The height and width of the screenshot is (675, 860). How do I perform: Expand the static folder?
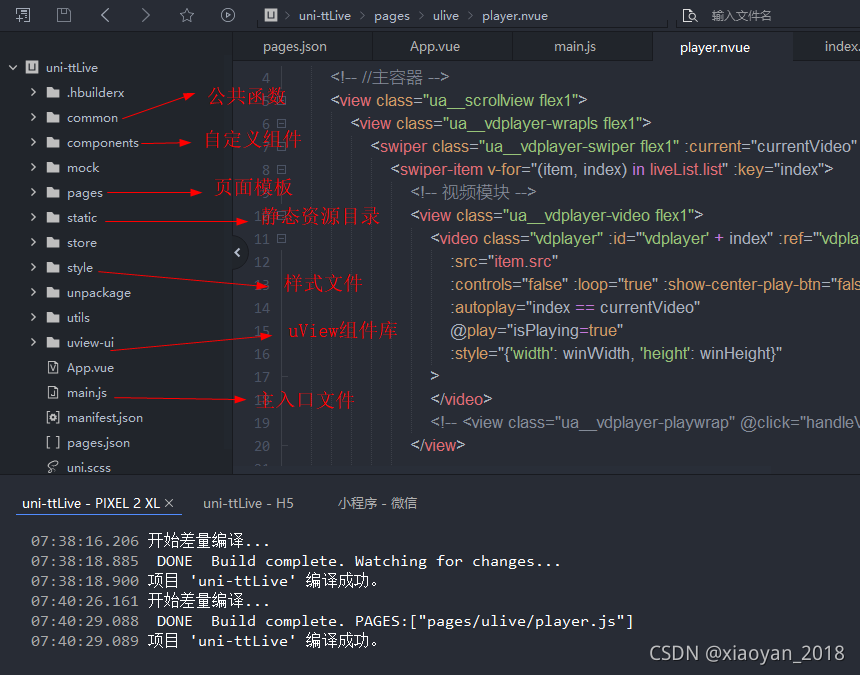point(33,217)
